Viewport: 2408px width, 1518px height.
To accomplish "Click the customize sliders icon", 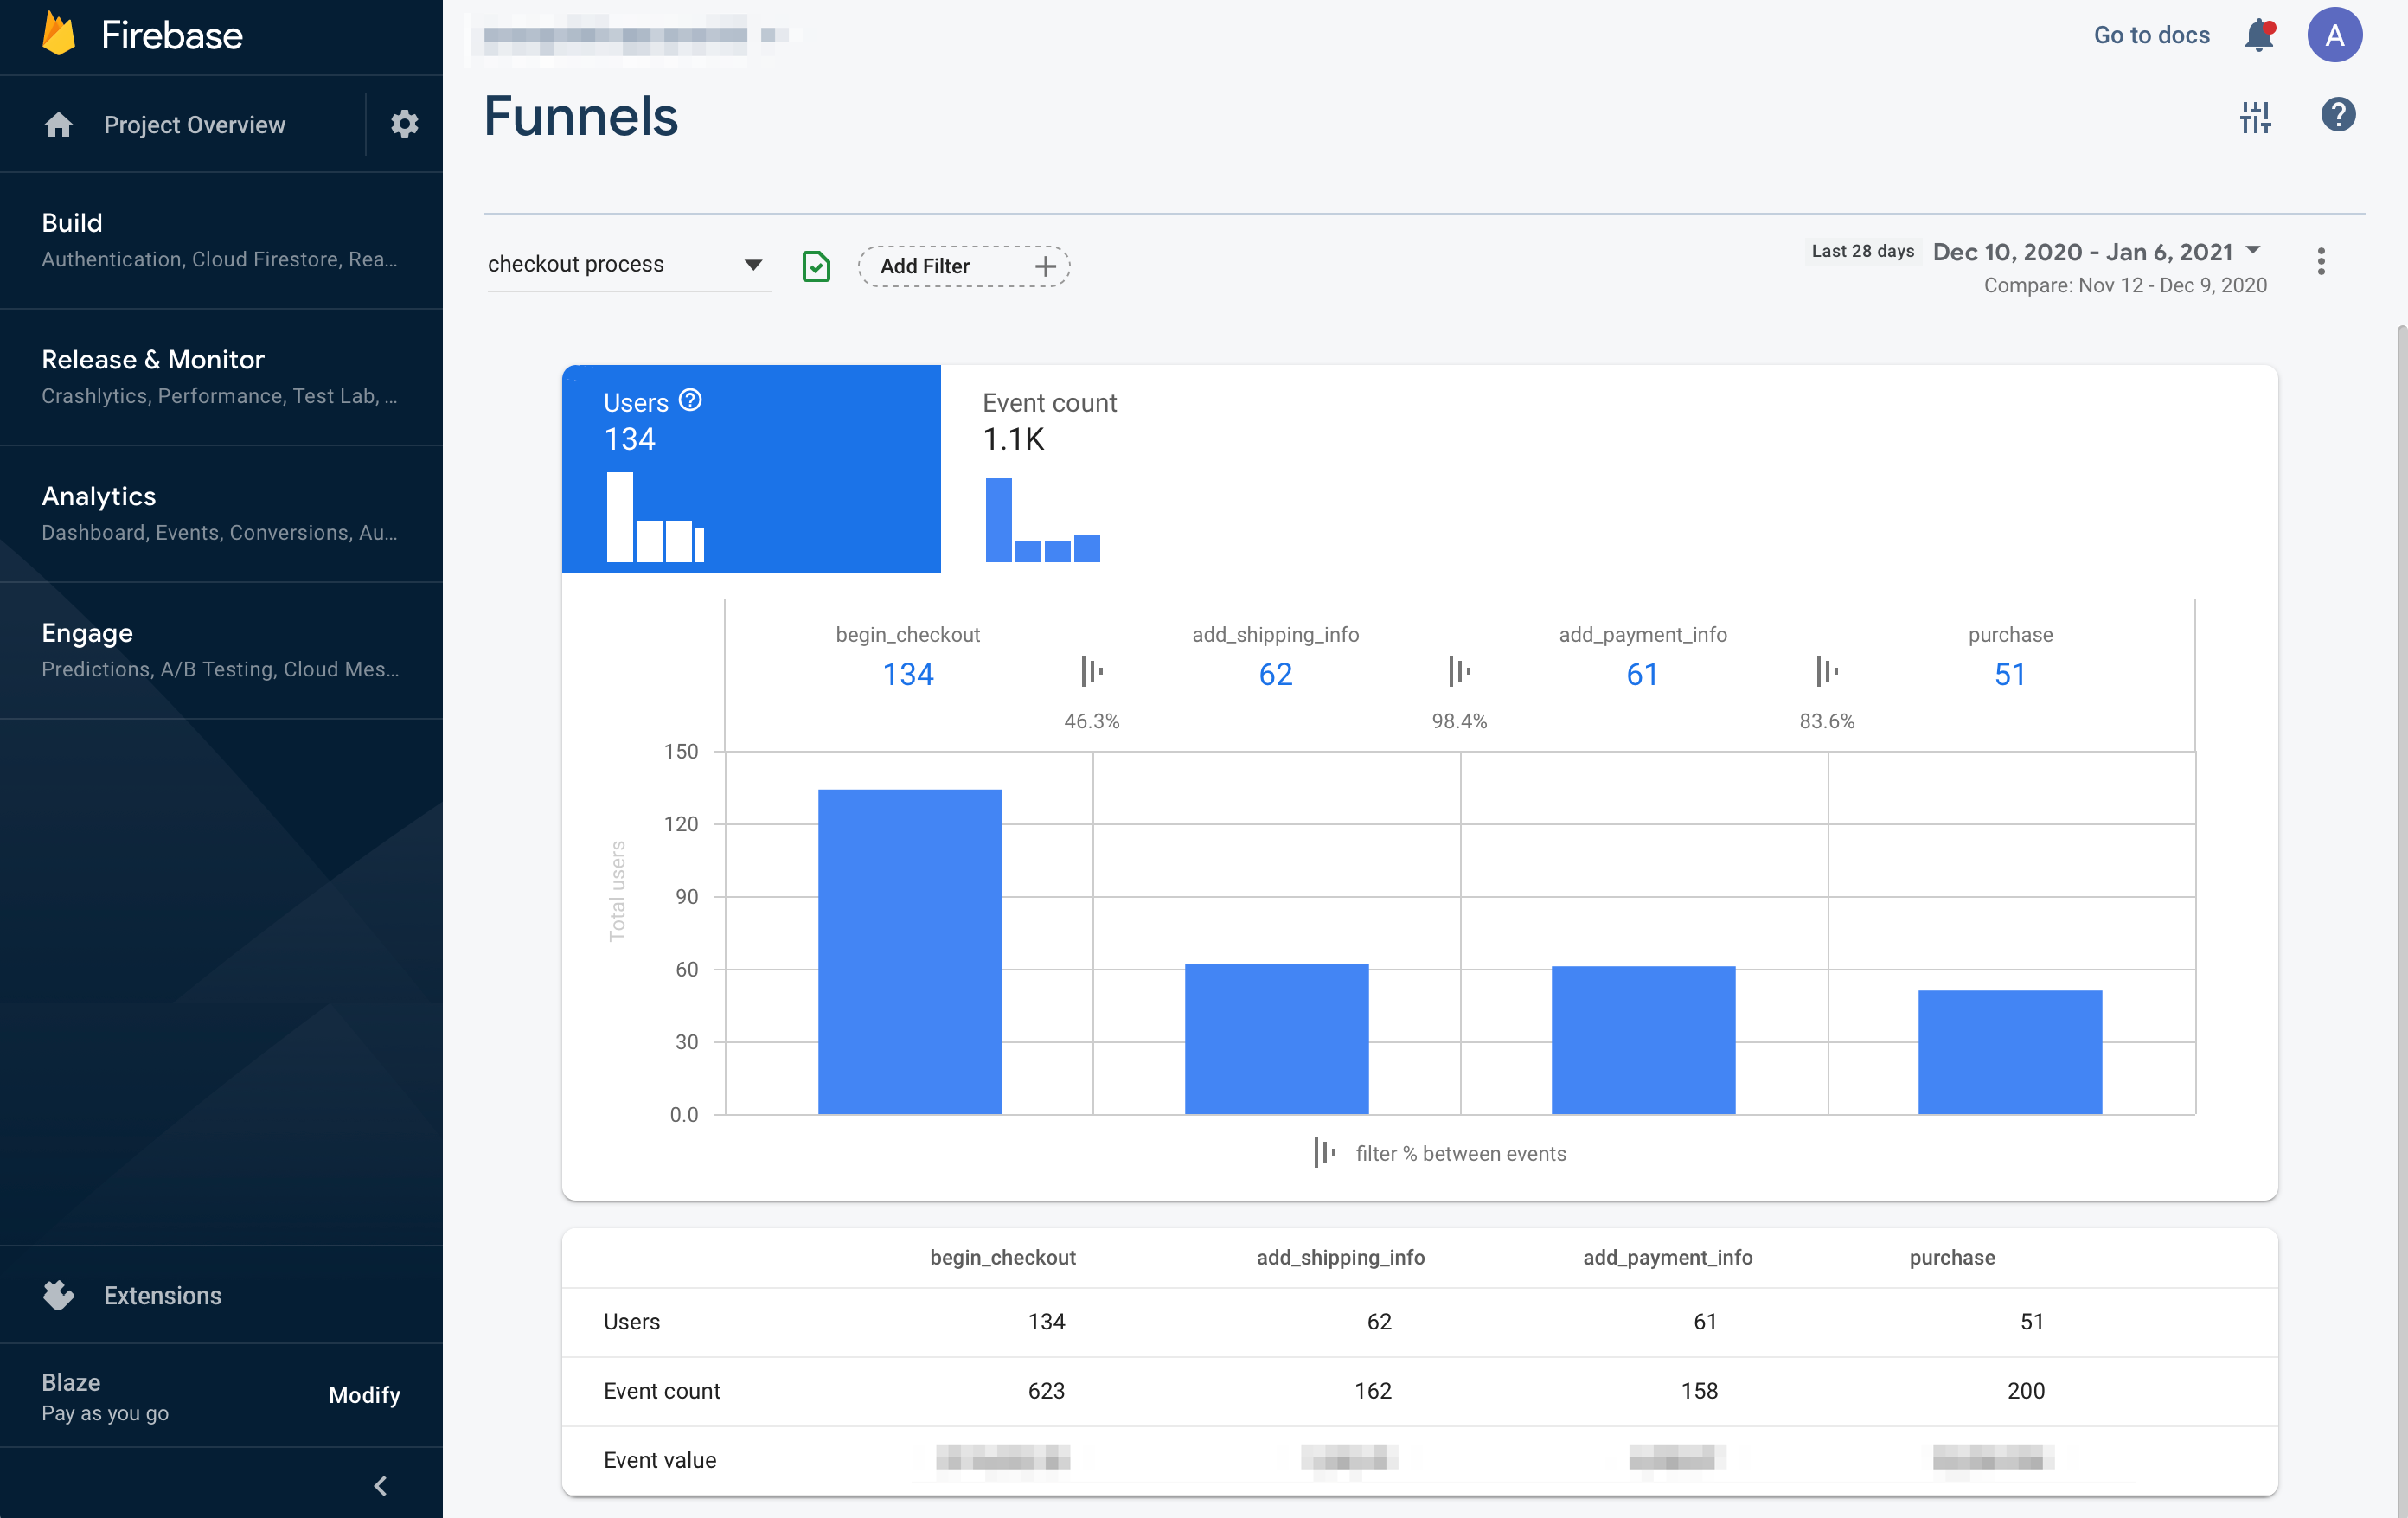I will 2254,117.
